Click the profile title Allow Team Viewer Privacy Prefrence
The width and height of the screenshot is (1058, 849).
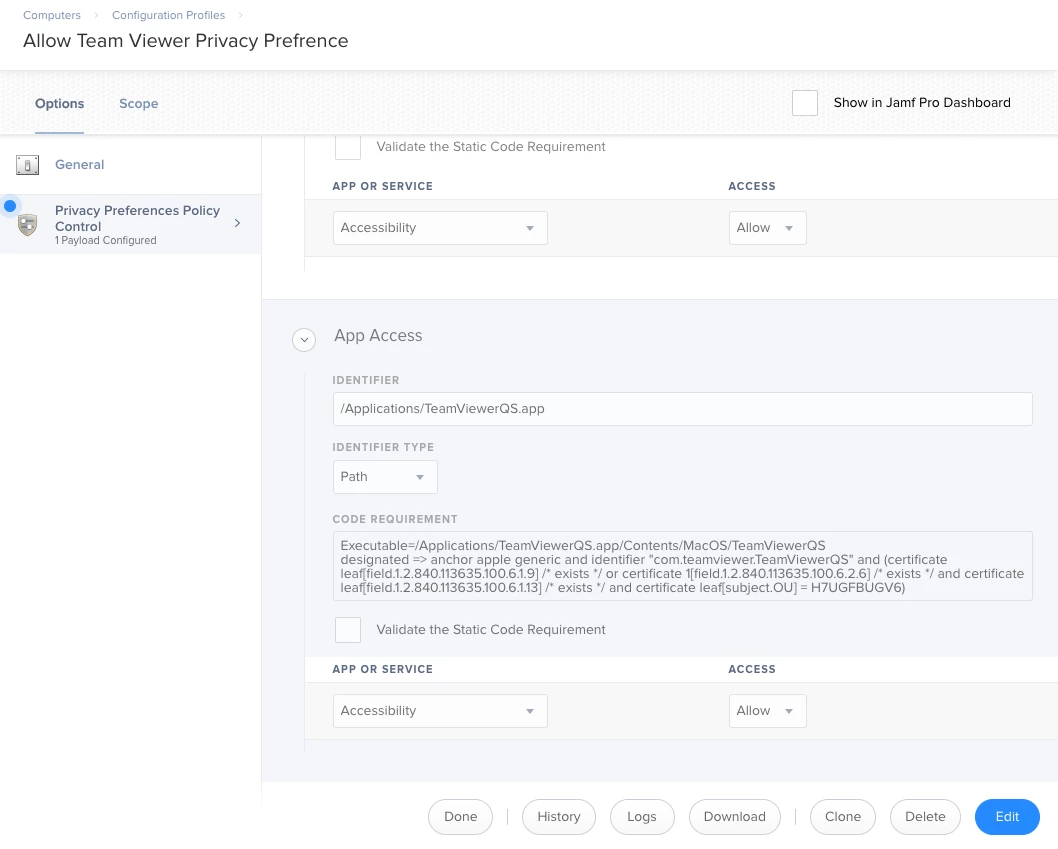coord(186,40)
